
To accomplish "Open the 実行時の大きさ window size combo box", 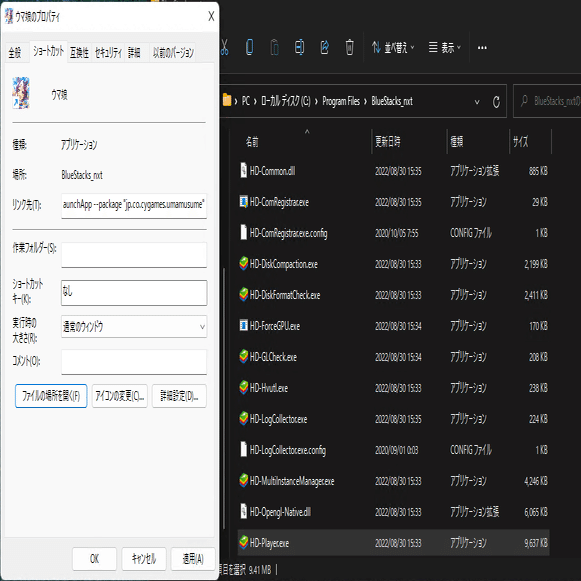I will (x=134, y=326).
